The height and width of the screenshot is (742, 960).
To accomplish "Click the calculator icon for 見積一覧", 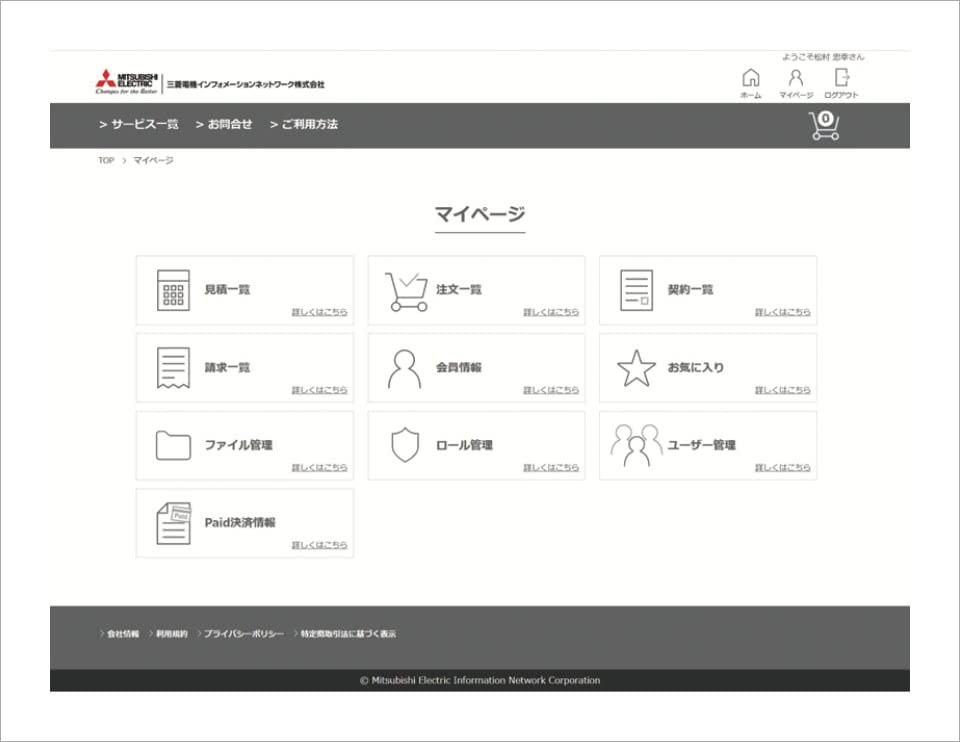I will (173, 290).
